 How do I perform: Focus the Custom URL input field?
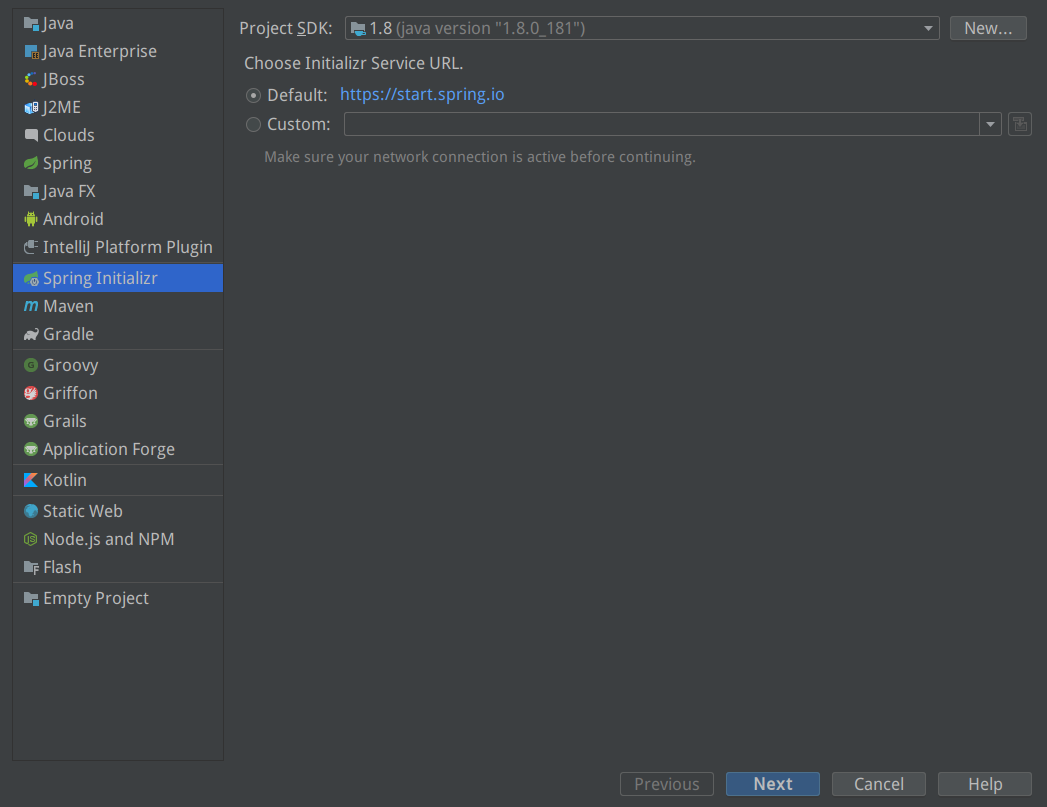tap(662, 124)
